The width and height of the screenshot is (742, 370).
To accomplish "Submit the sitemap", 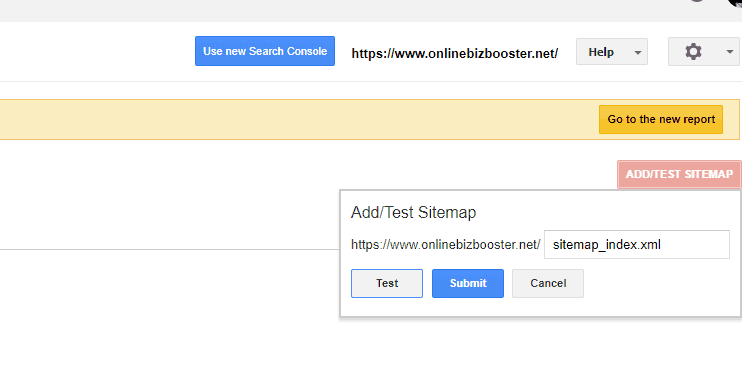I will [x=468, y=283].
